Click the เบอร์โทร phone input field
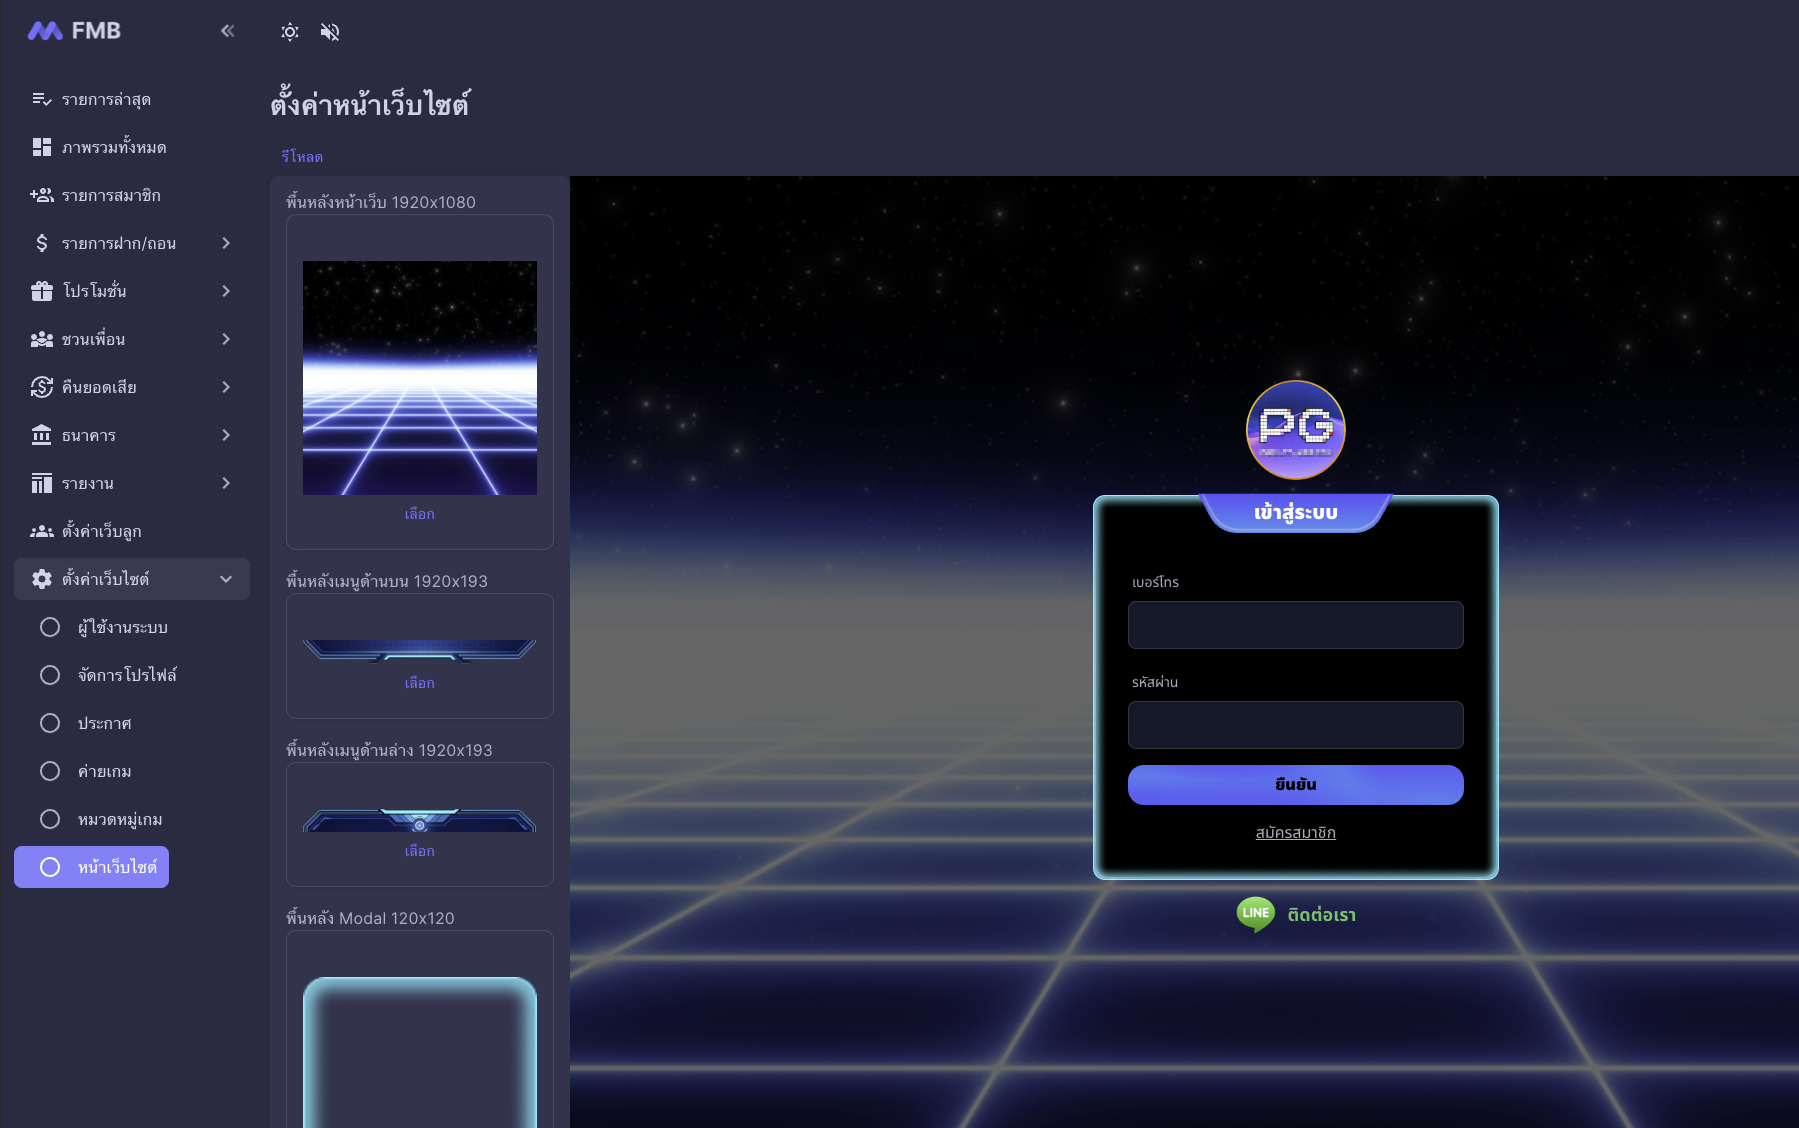This screenshot has width=1799, height=1128. pos(1295,625)
